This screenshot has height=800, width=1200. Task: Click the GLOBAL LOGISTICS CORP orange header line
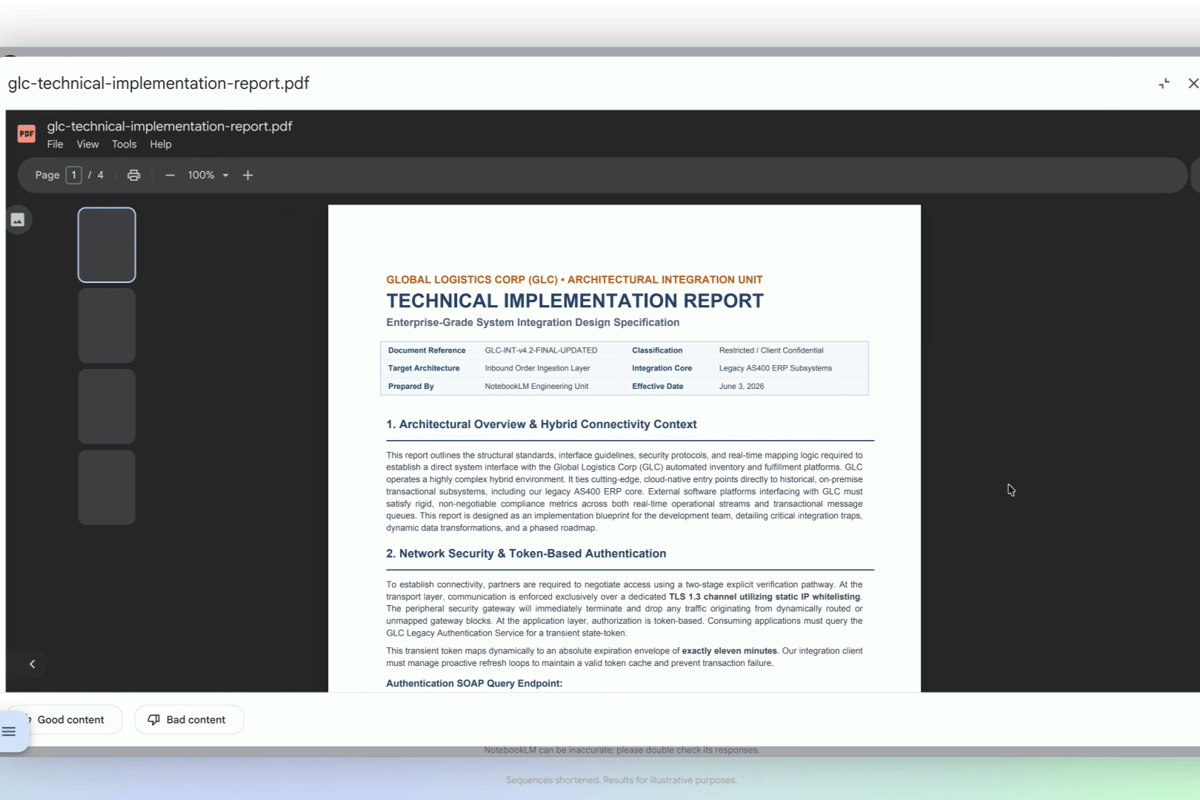click(574, 280)
